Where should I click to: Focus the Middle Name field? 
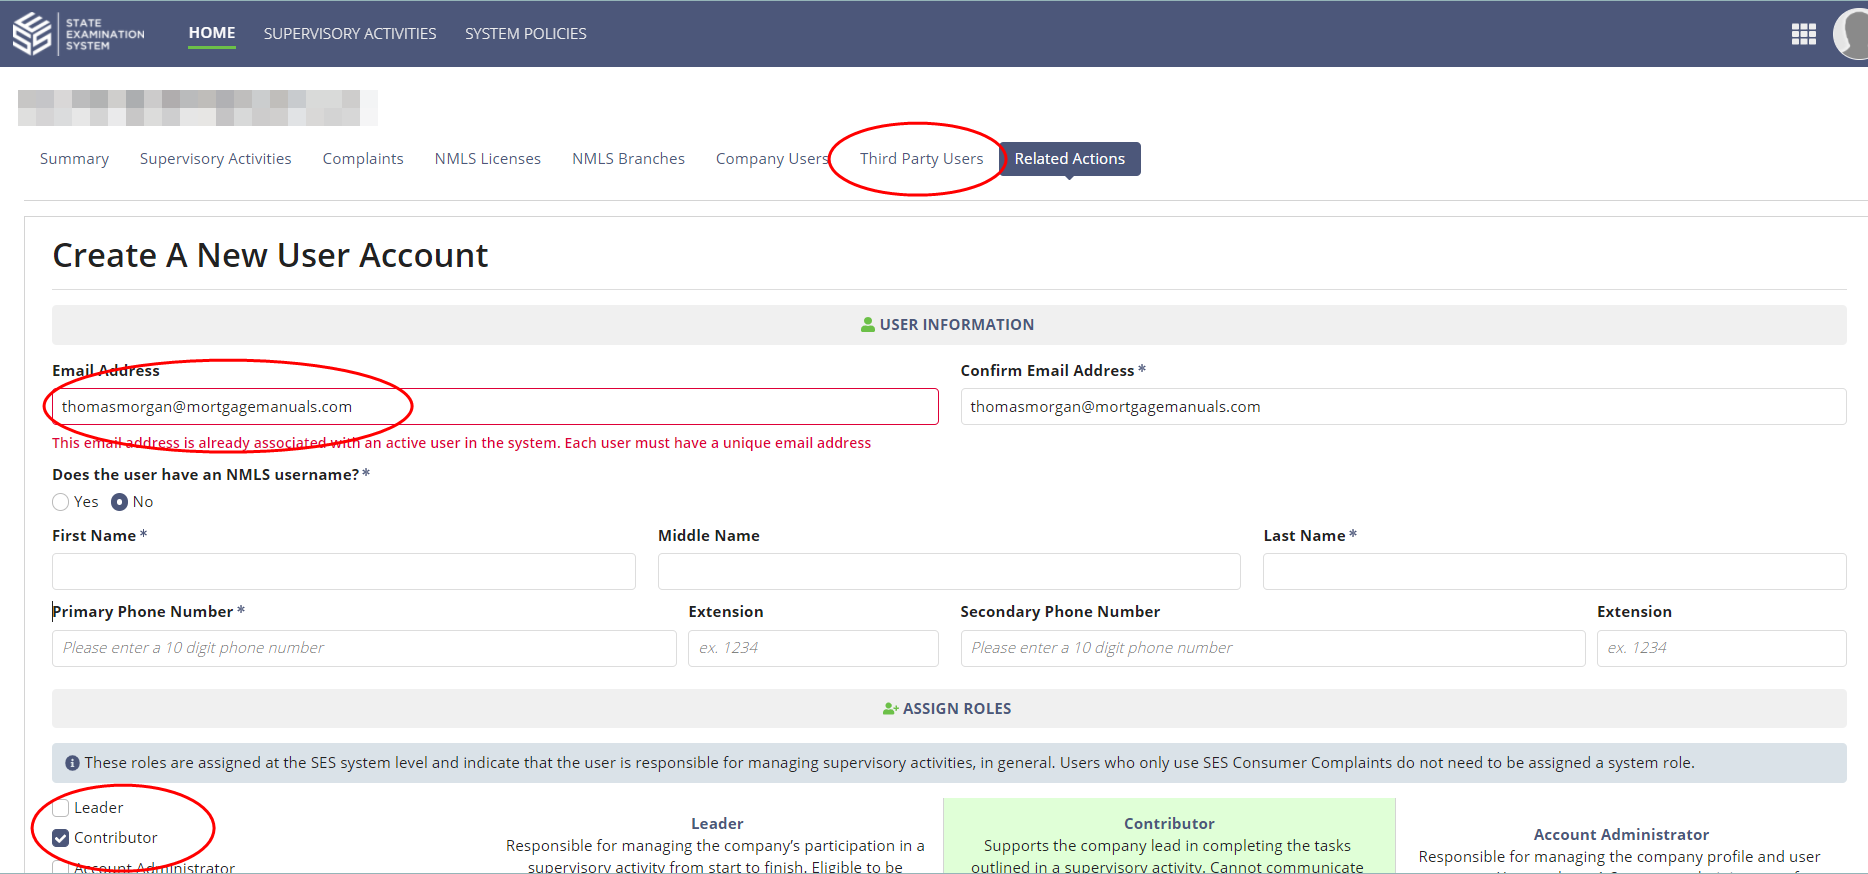tap(949, 572)
